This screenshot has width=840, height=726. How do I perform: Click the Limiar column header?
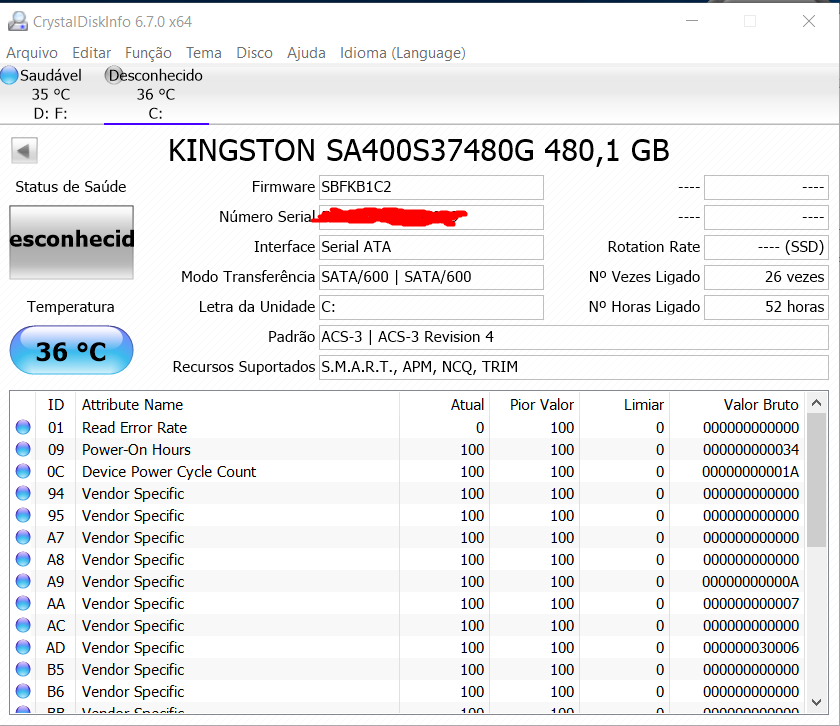point(625,405)
